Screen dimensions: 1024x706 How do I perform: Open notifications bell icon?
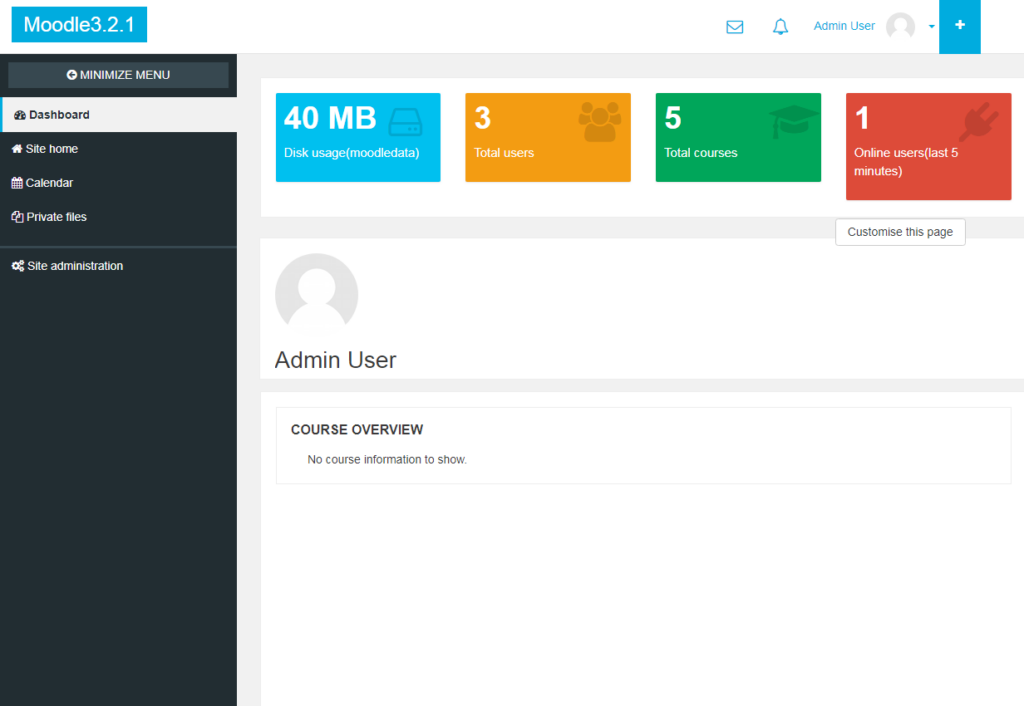coord(781,27)
